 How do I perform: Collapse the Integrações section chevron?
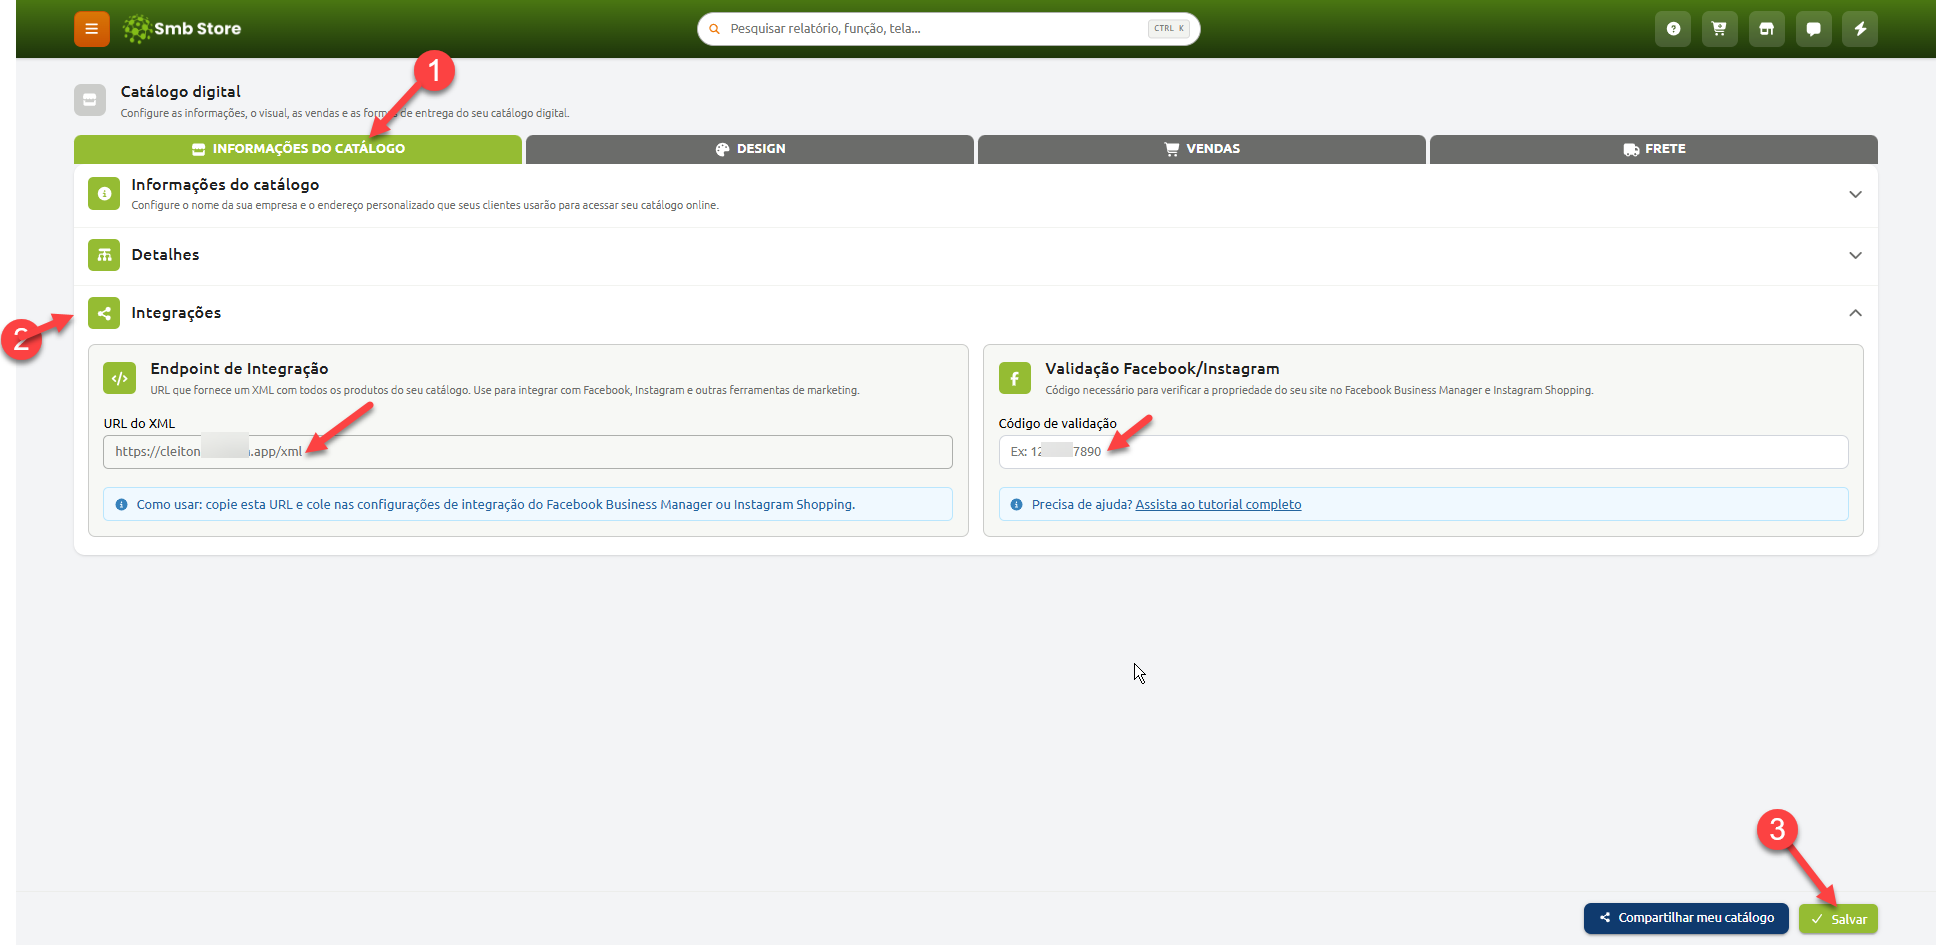point(1855,313)
